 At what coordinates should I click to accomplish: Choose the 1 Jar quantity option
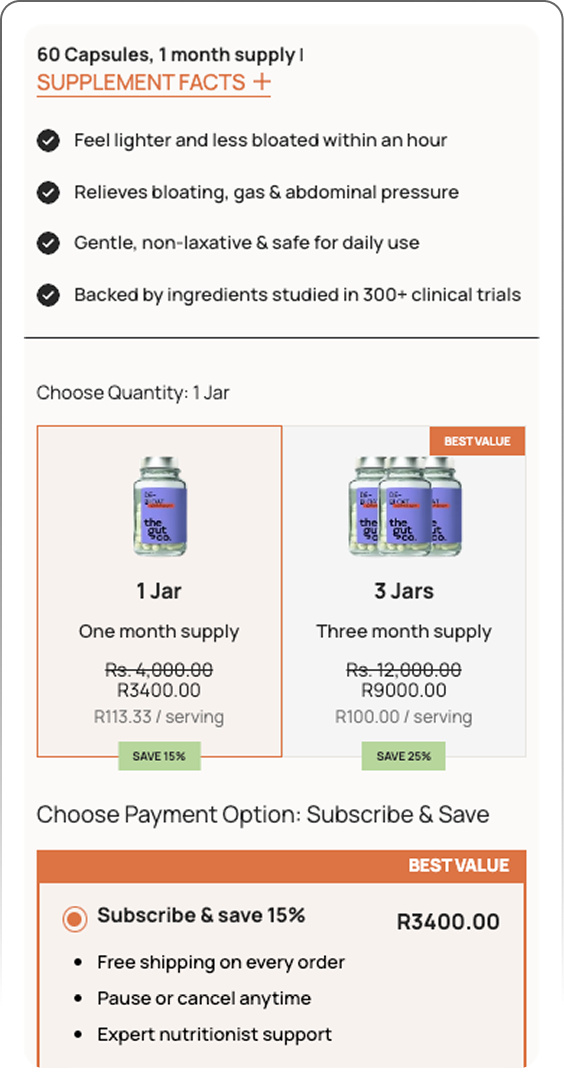pos(159,591)
